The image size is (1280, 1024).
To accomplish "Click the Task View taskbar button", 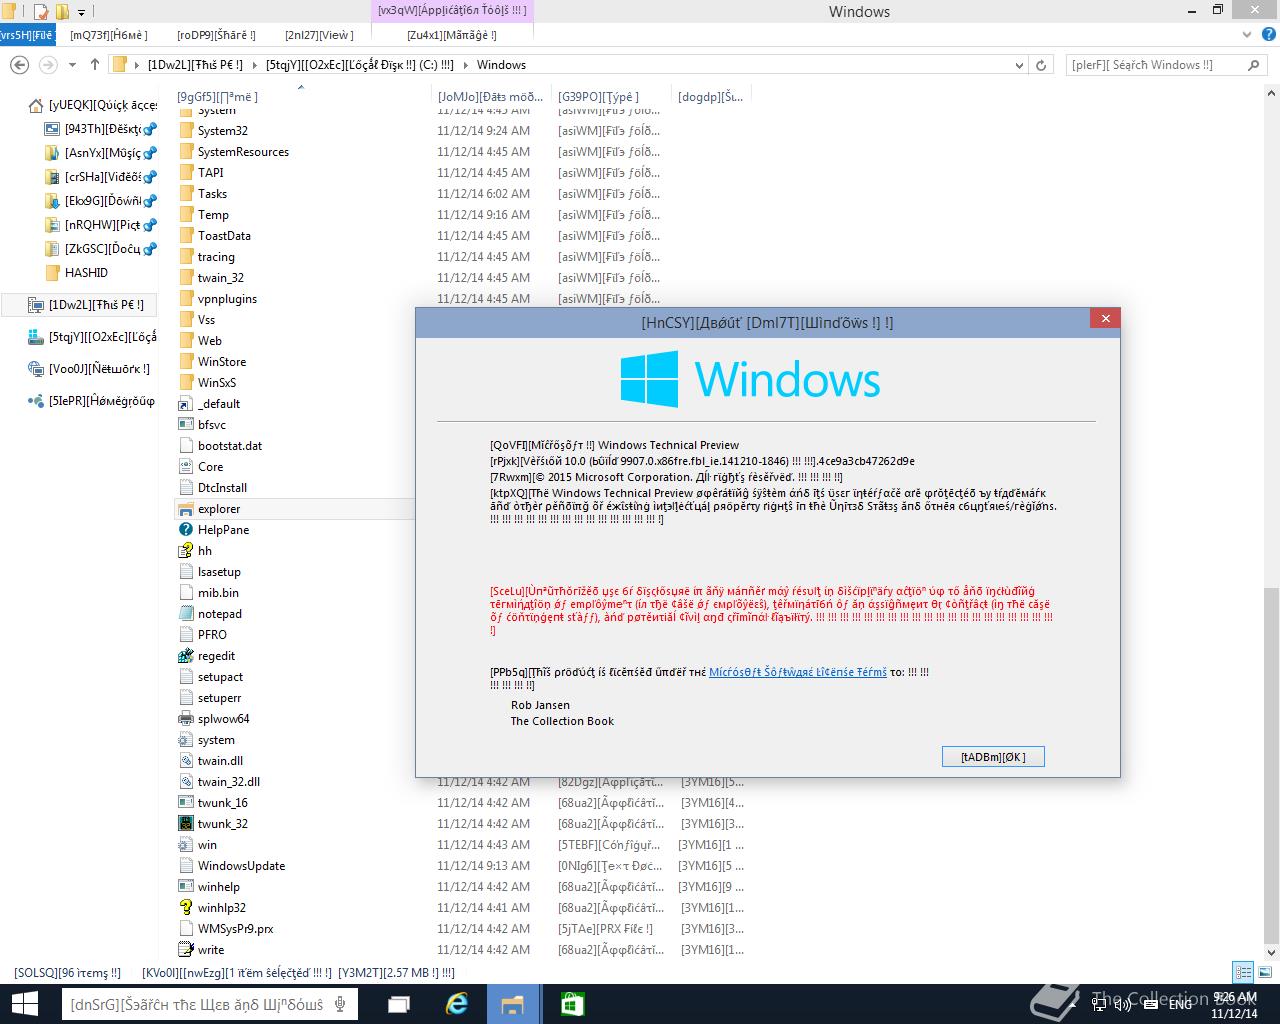I will coord(399,1004).
